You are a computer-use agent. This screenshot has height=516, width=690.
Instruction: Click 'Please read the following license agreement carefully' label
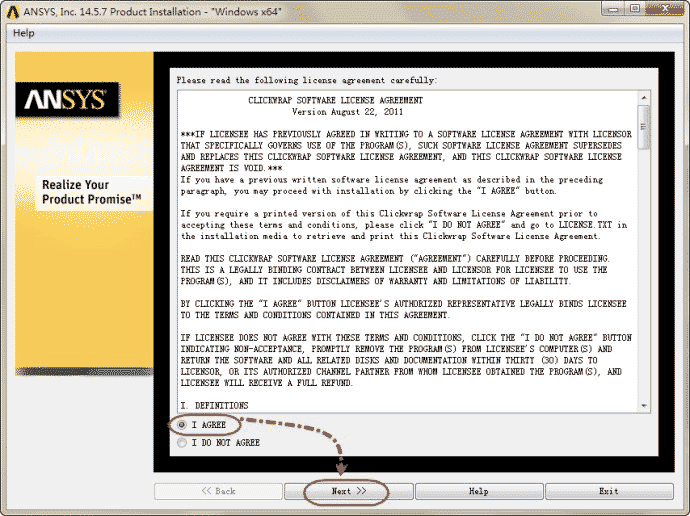tap(306, 81)
